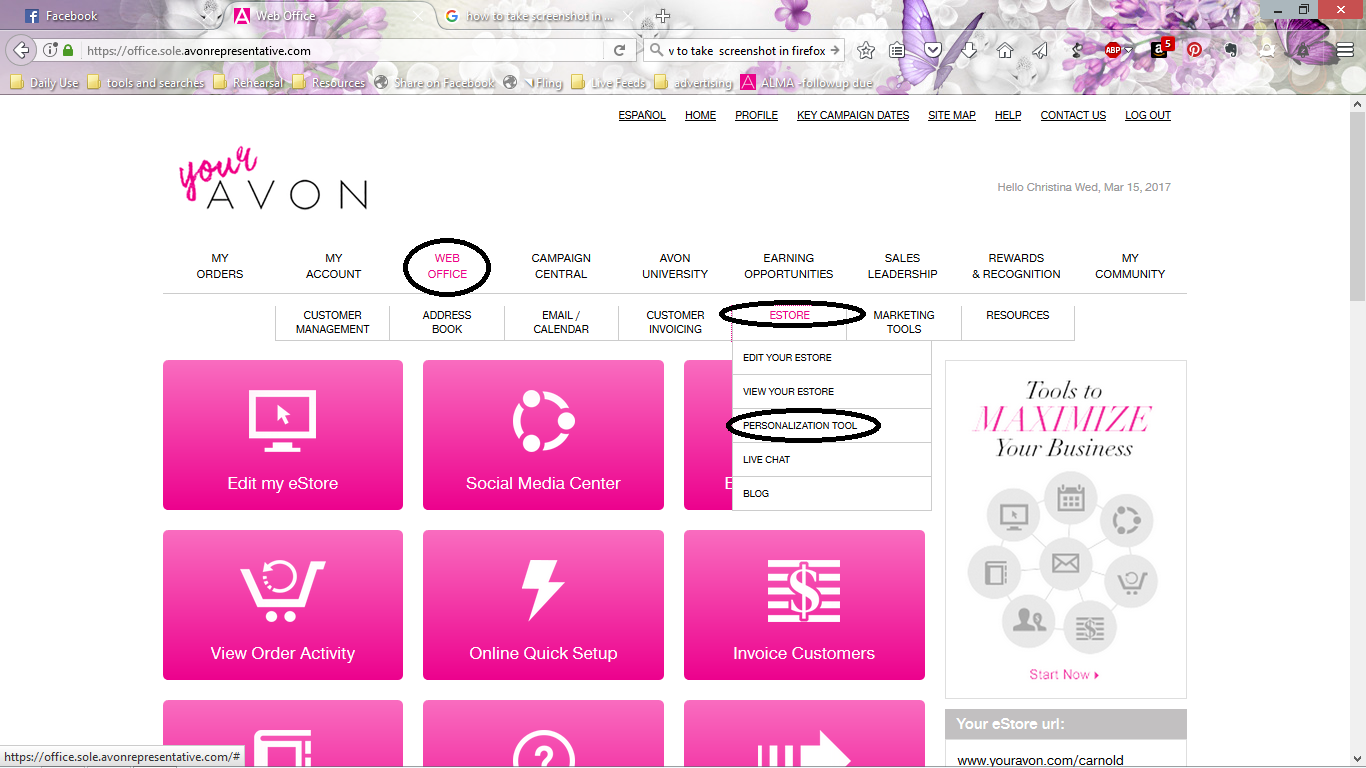Open EARNING OPPORTUNITIES menu
The height and width of the screenshot is (768, 1366).
click(x=789, y=266)
